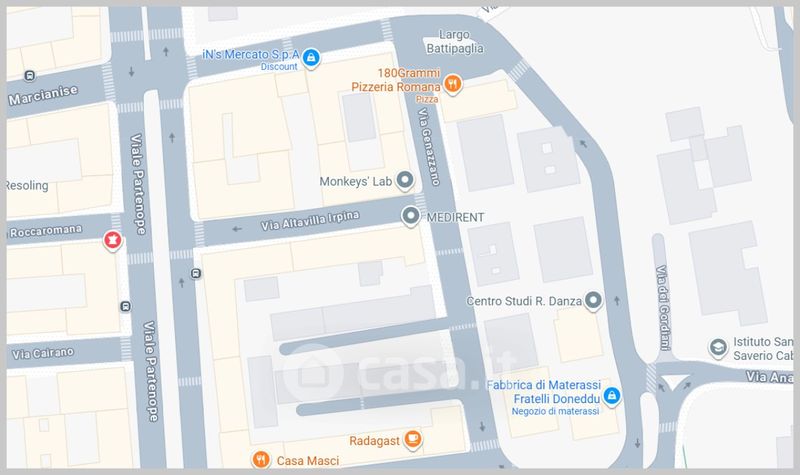Open the Monkeys' Lab location marker
The image size is (800, 475).
click(405, 181)
